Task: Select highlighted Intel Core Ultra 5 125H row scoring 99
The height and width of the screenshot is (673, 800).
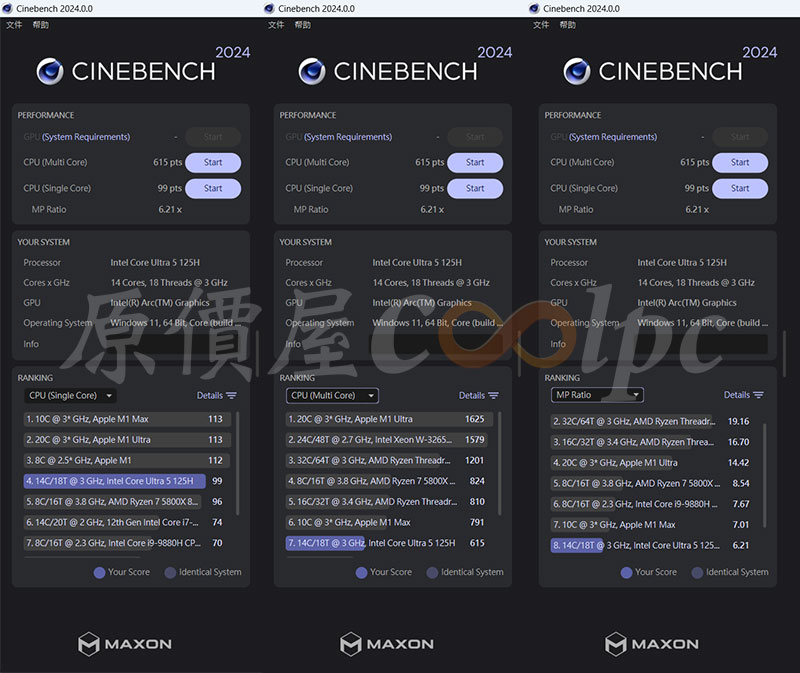Action: pos(124,481)
